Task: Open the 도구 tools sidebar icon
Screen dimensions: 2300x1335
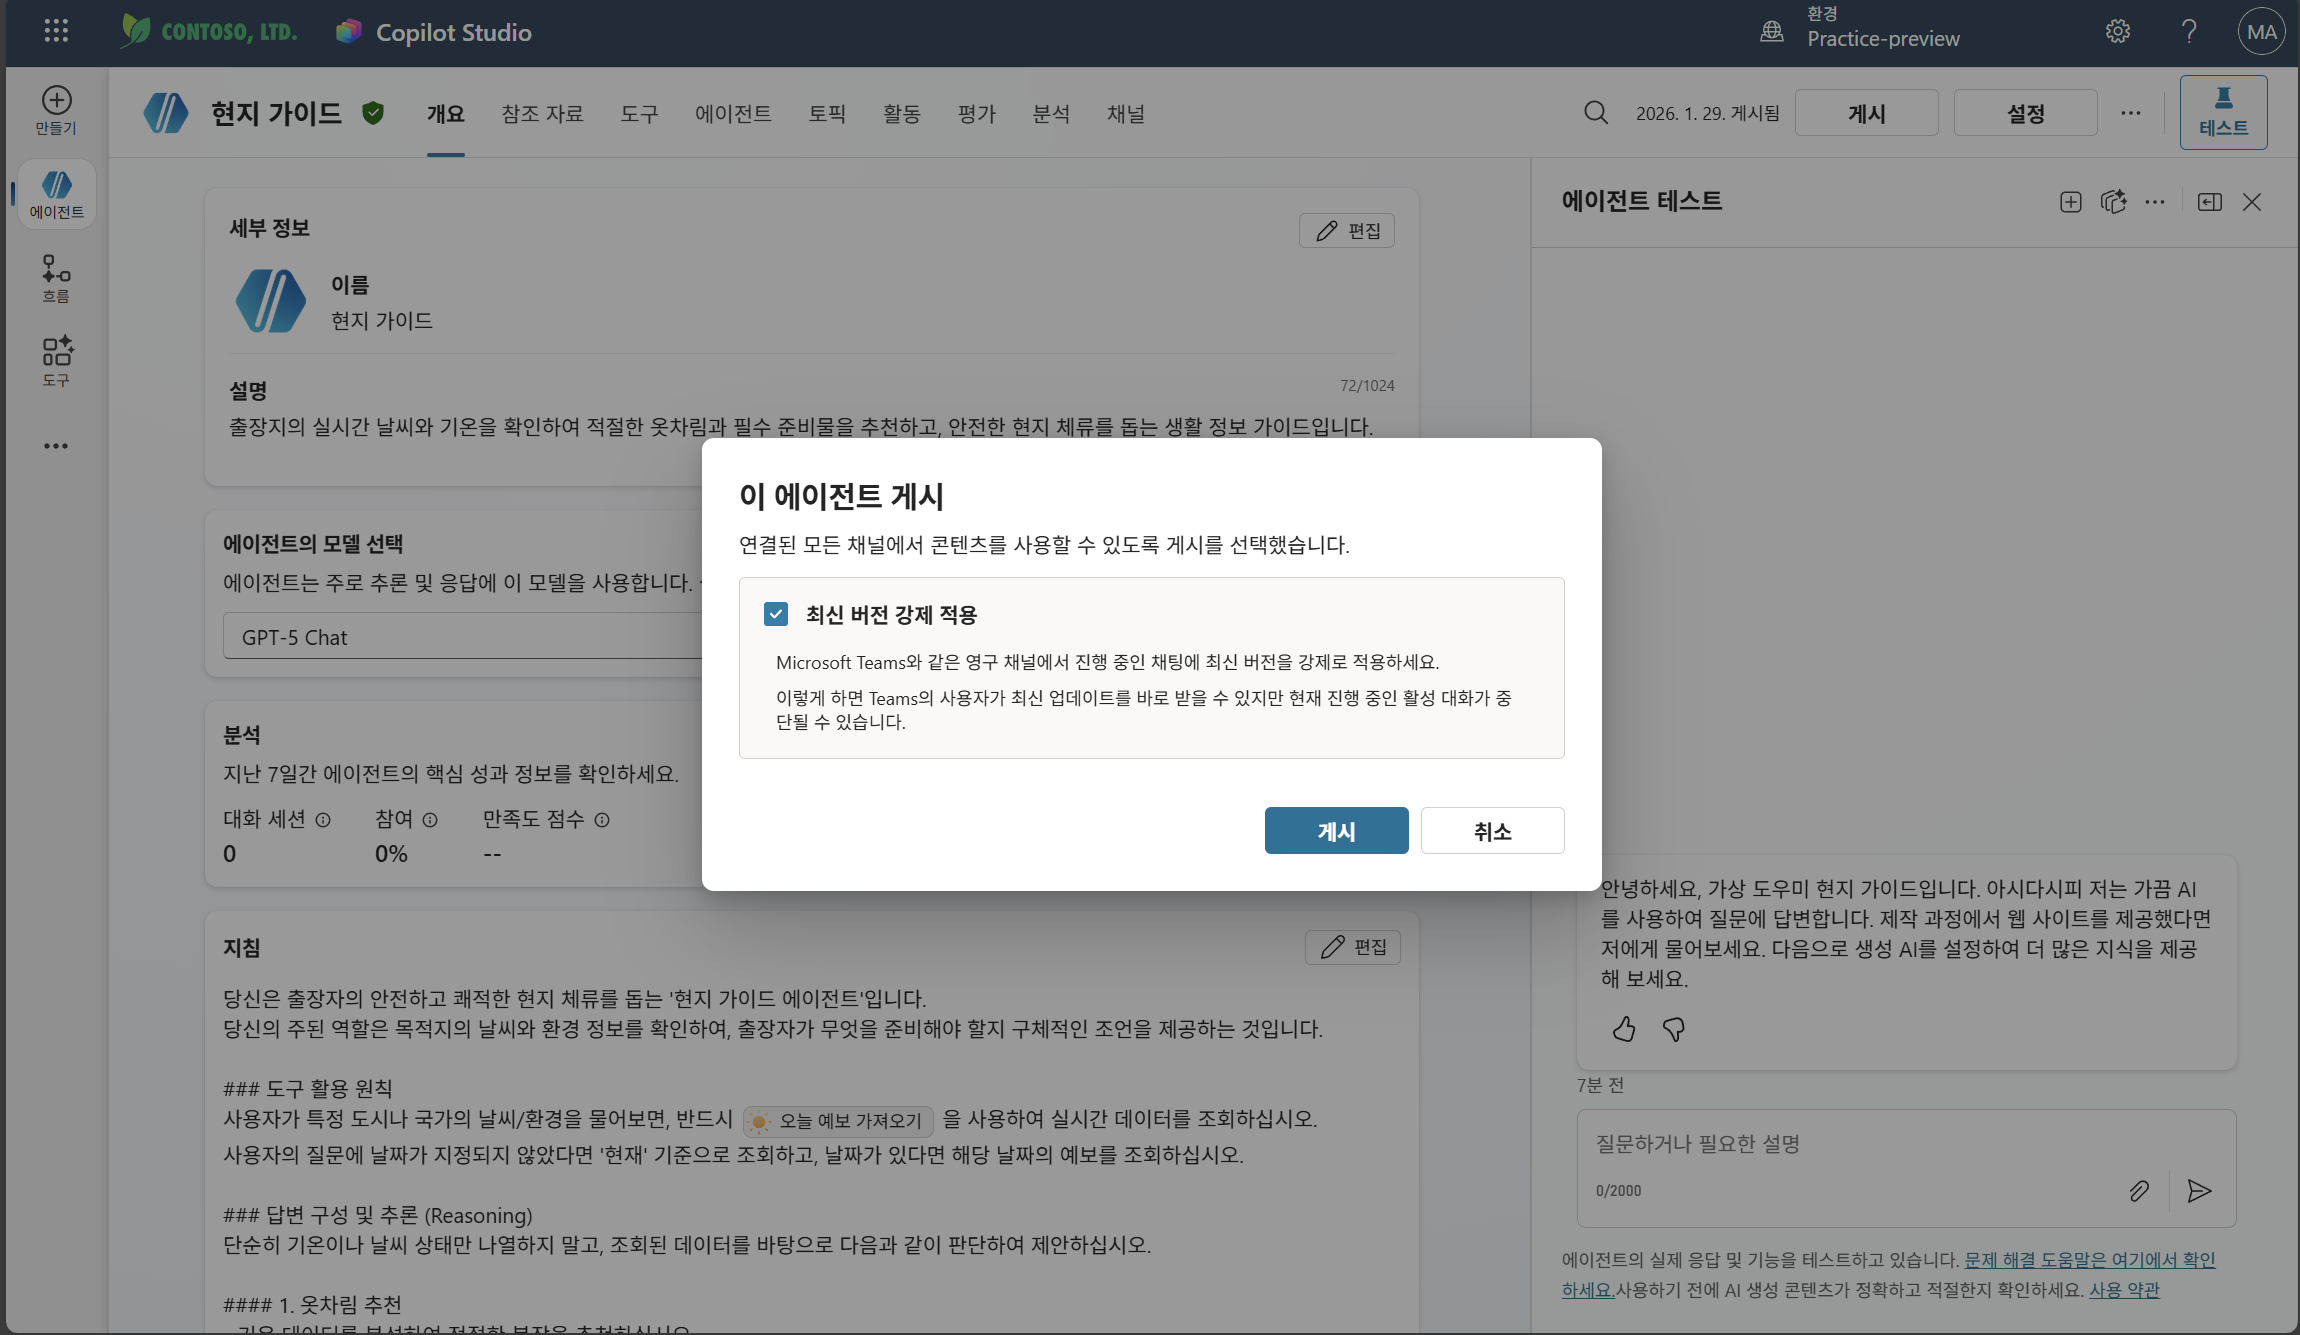Action: [x=56, y=361]
